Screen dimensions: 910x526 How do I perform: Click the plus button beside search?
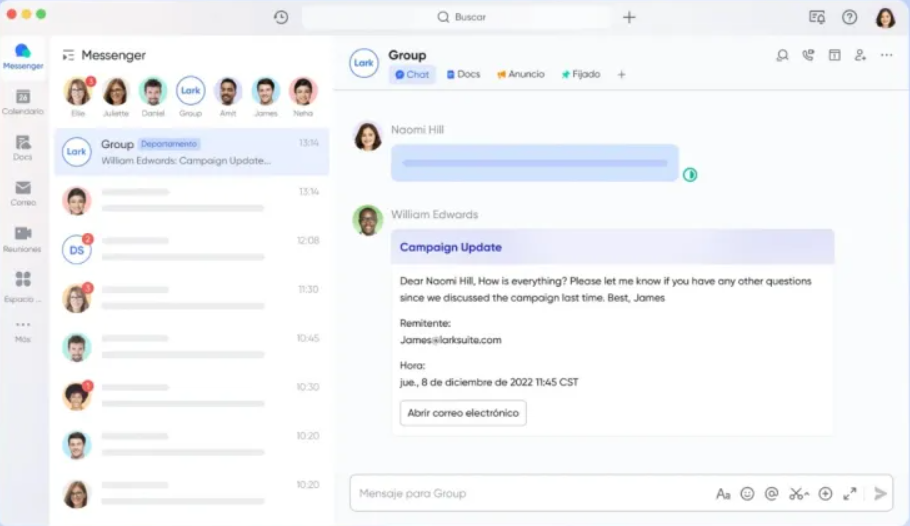pyautogui.click(x=629, y=17)
